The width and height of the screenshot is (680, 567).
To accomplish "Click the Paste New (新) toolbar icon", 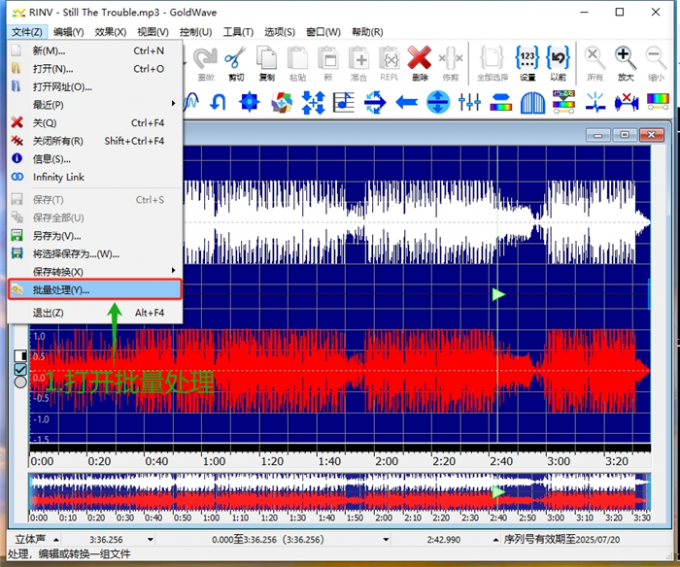I will pos(328,63).
